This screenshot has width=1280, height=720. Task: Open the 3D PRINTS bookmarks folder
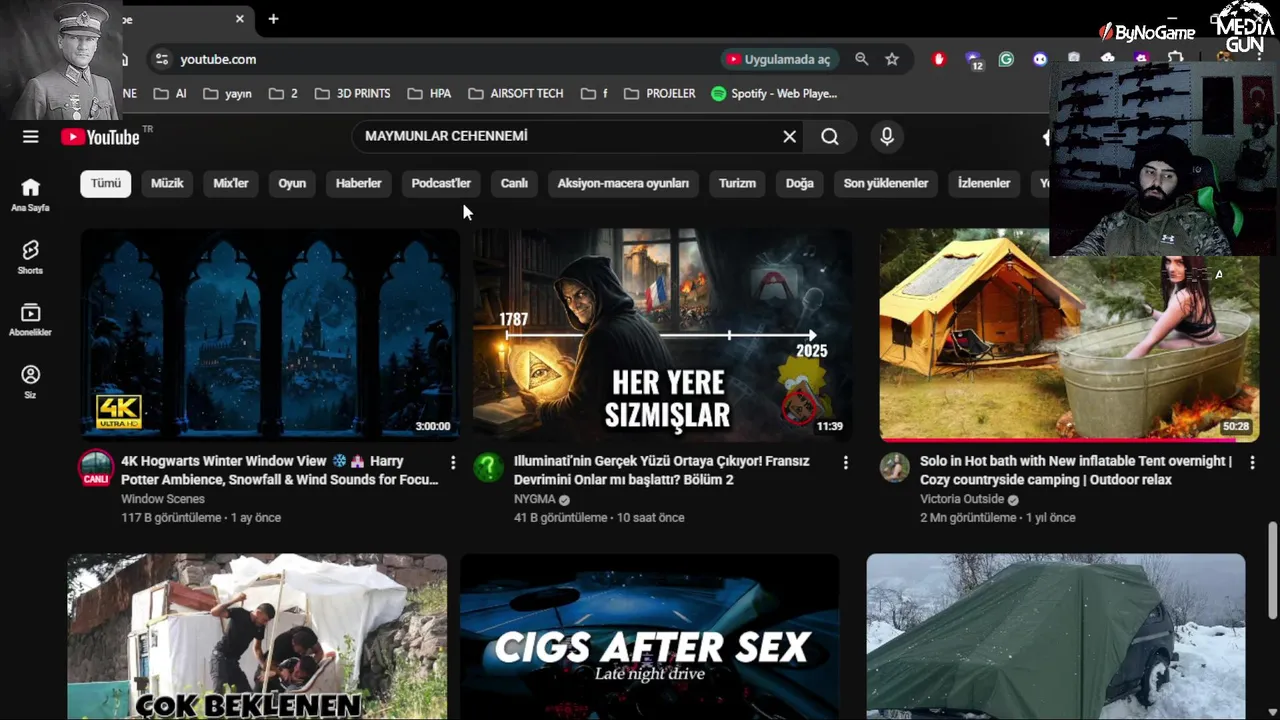click(x=352, y=93)
